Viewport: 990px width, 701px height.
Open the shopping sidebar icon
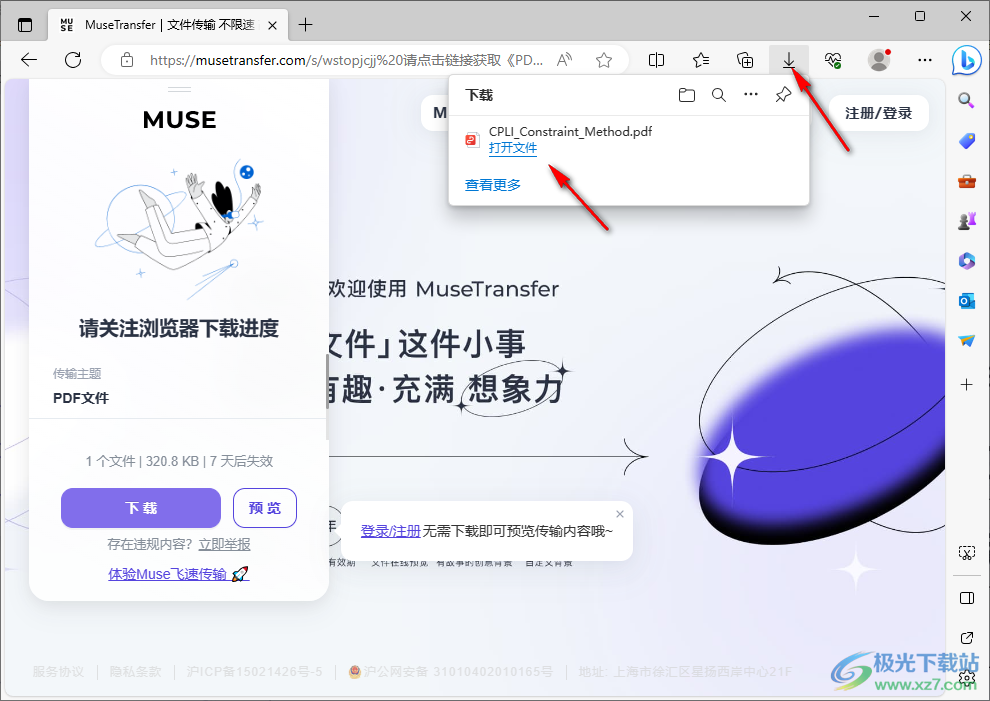tap(965, 140)
